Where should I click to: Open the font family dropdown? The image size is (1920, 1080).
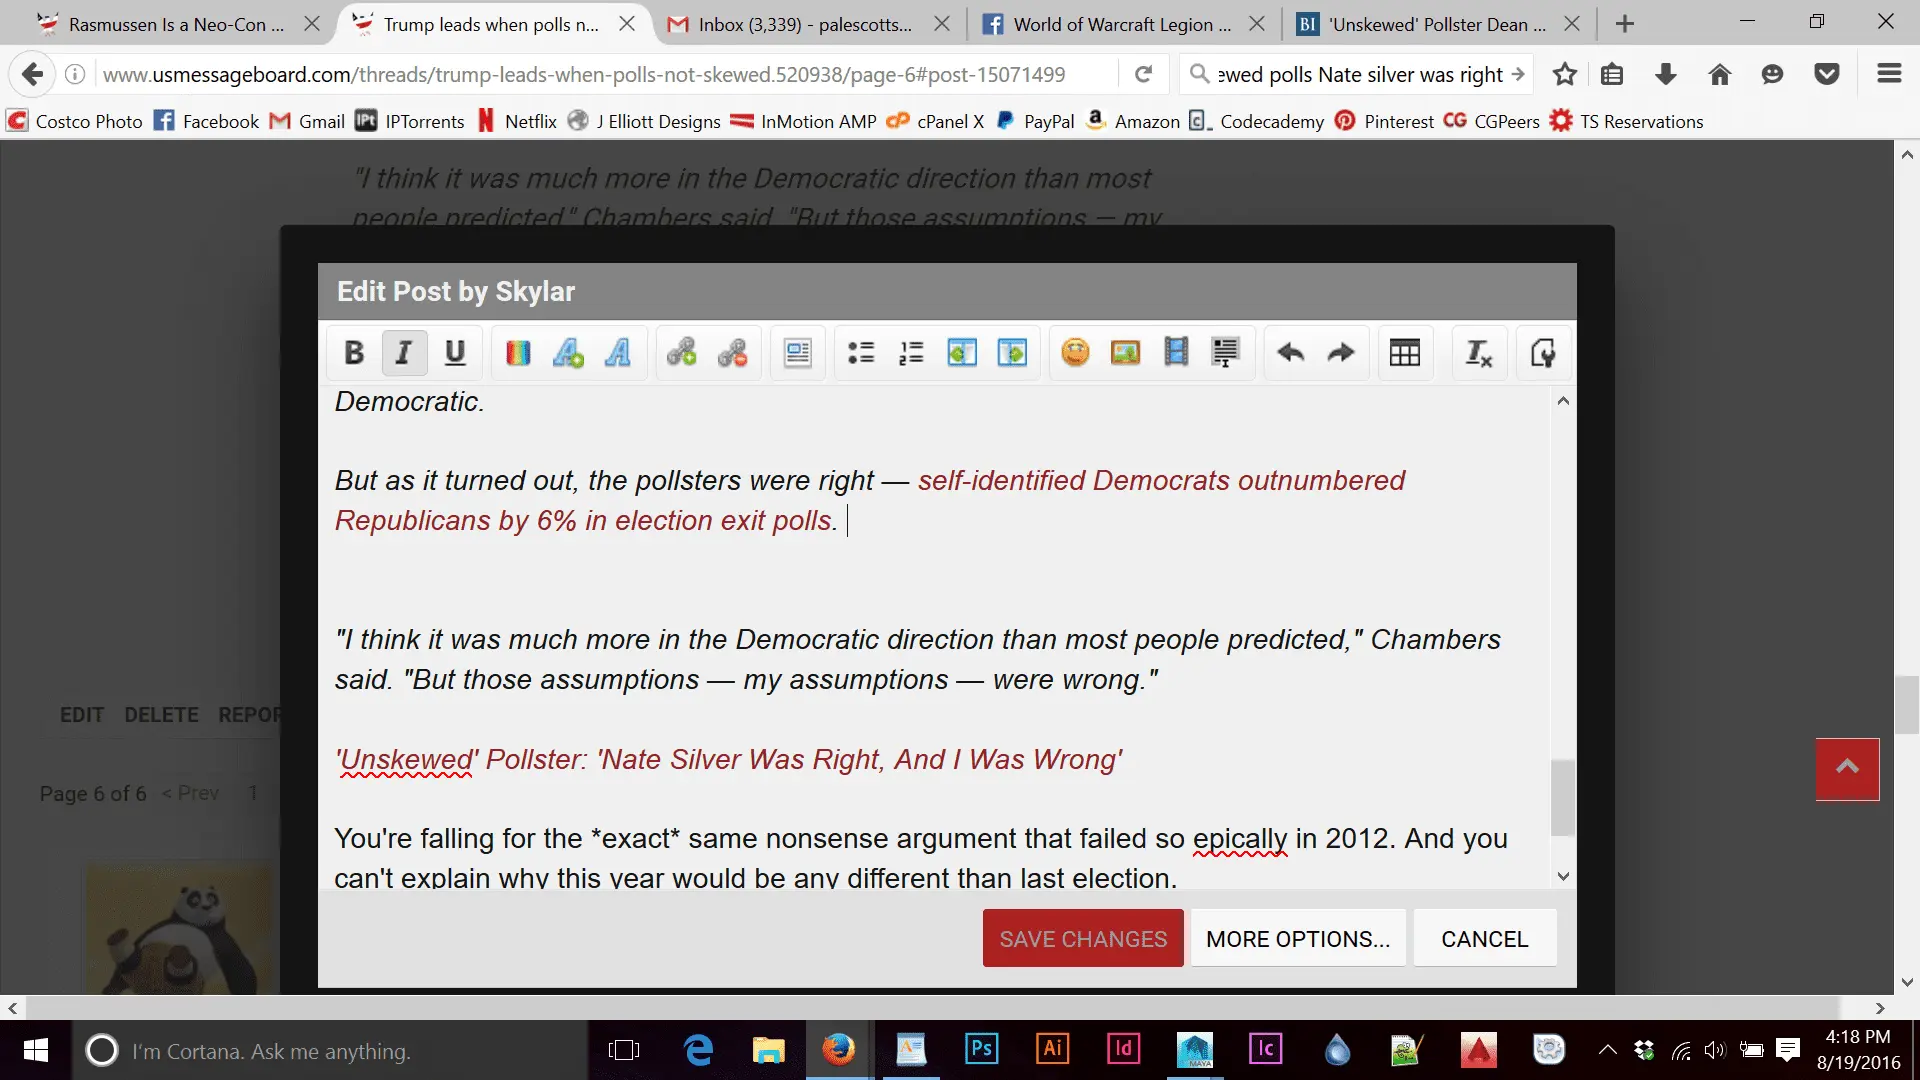618,353
